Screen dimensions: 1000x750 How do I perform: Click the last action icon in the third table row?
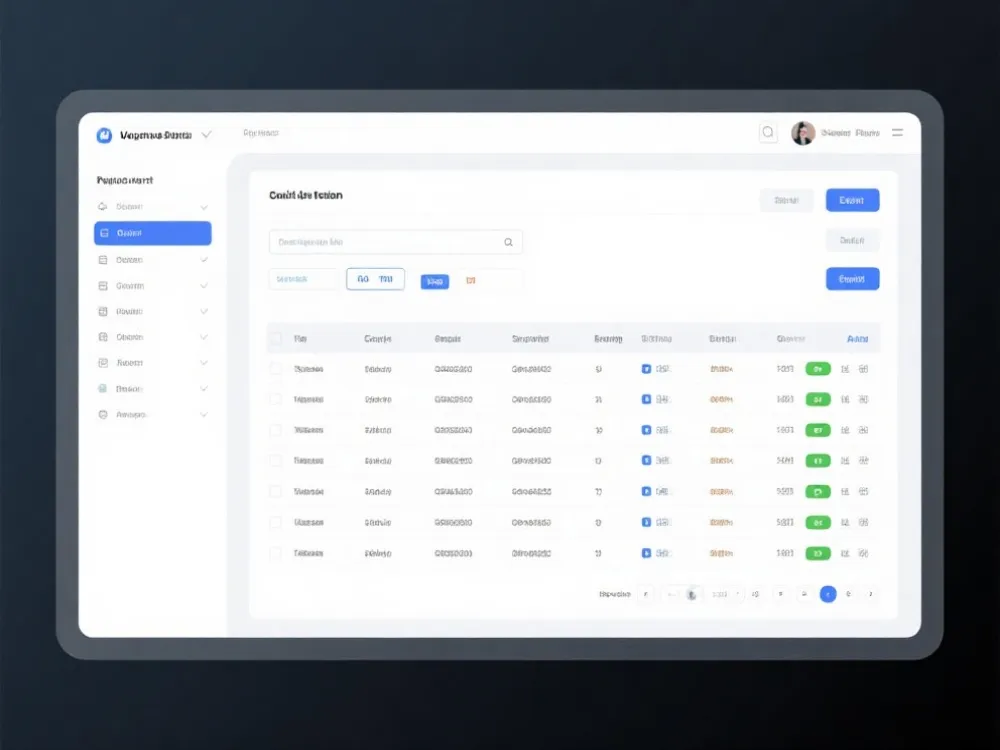click(864, 430)
